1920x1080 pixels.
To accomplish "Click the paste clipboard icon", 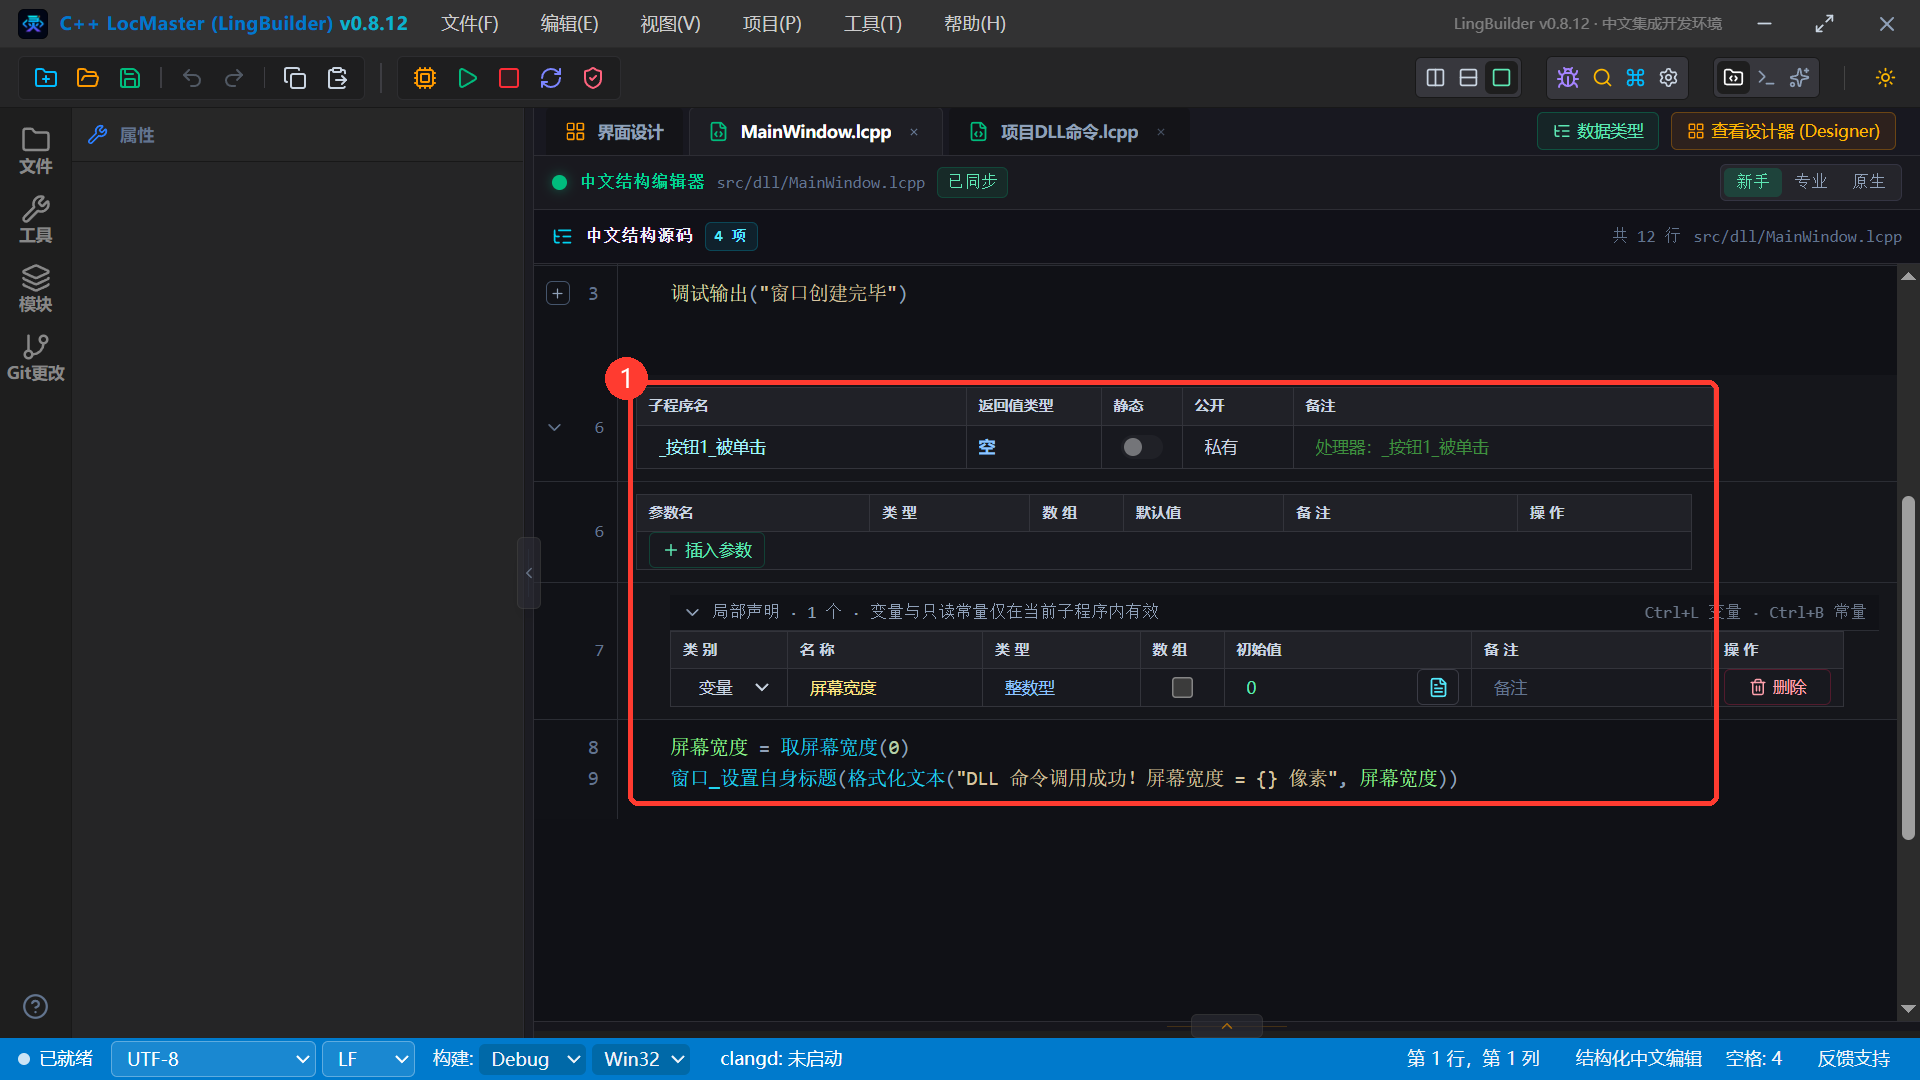I will coord(337,78).
